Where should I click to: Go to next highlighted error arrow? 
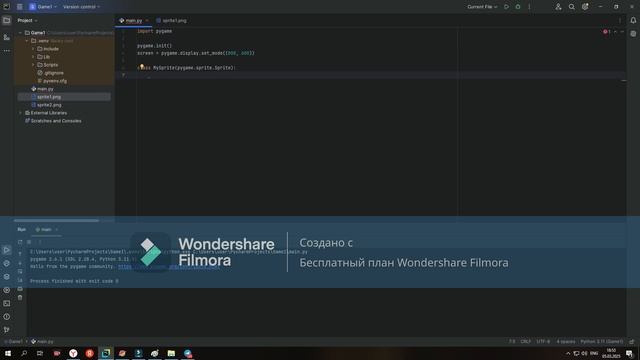pos(622,32)
